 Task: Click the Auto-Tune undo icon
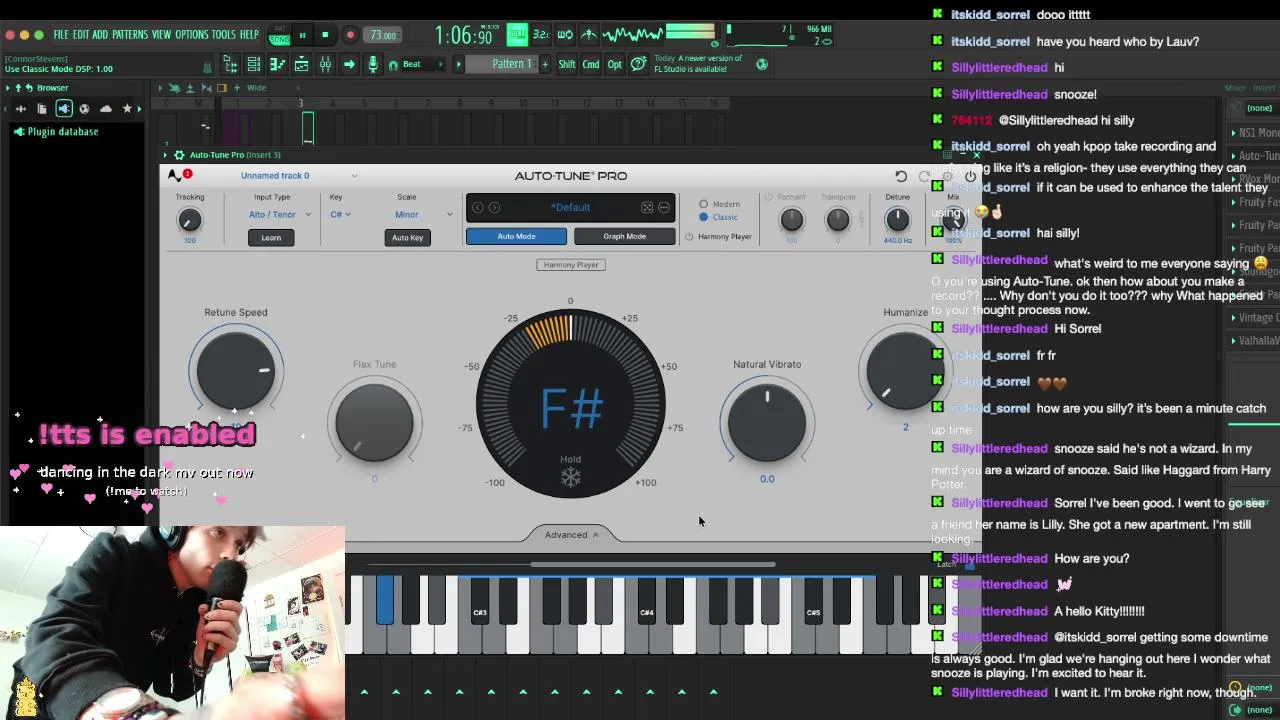pyautogui.click(x=901, y=176)
